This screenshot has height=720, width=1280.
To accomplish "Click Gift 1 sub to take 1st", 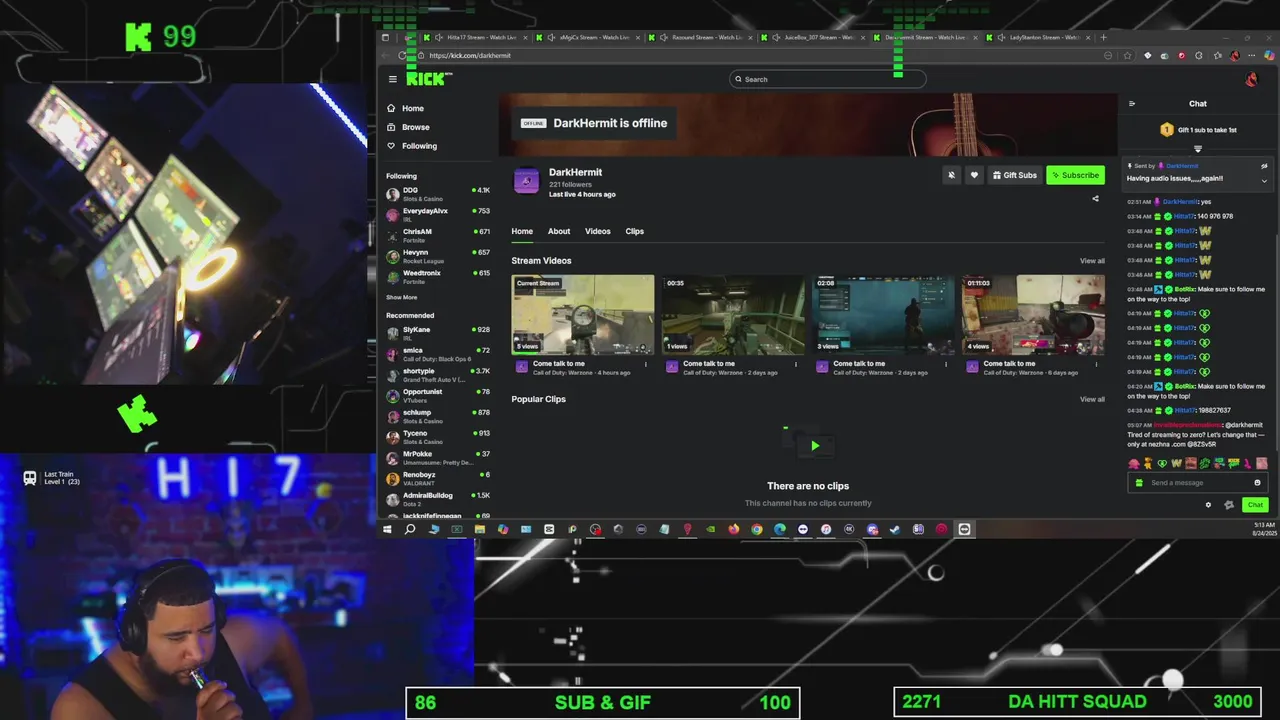I will [1198, 130].
